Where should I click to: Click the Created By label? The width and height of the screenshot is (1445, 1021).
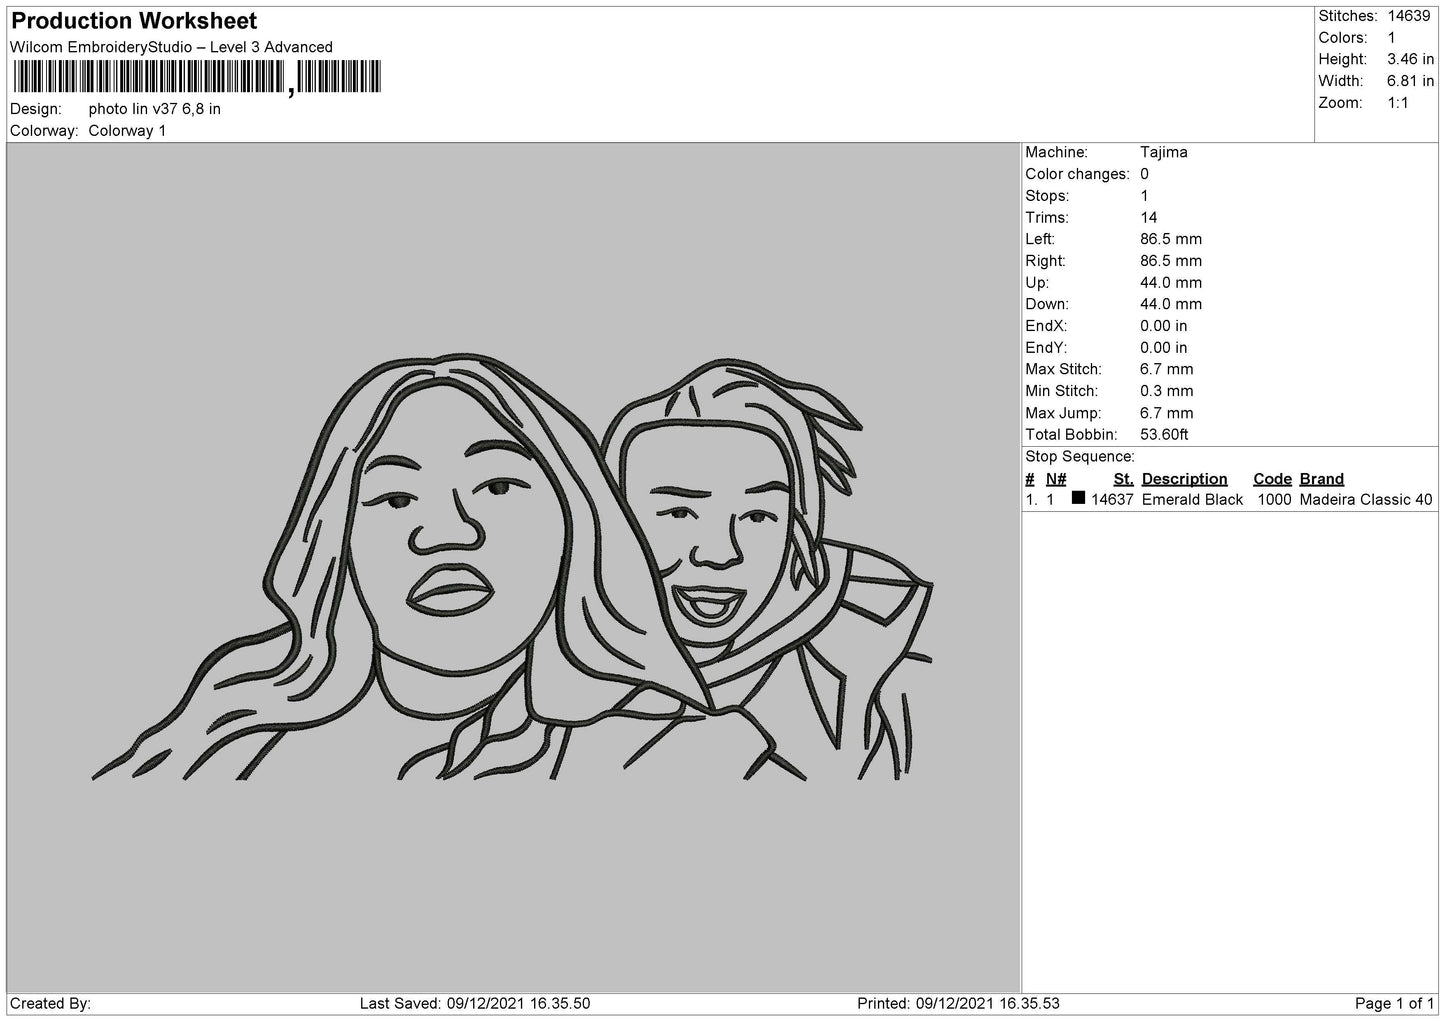click(x=50, y=1003)
